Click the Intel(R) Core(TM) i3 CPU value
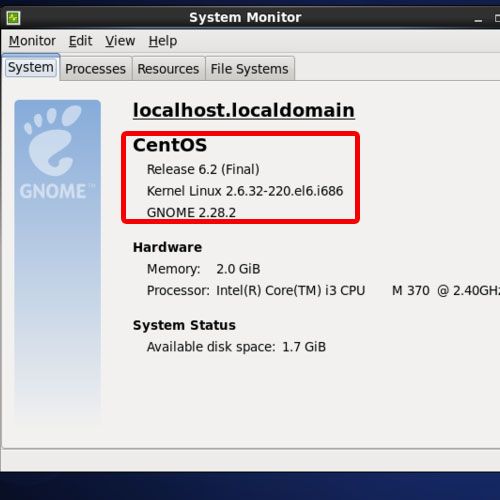Image resolution: width=500 pixels, height=500 pixels. [358, 291]
